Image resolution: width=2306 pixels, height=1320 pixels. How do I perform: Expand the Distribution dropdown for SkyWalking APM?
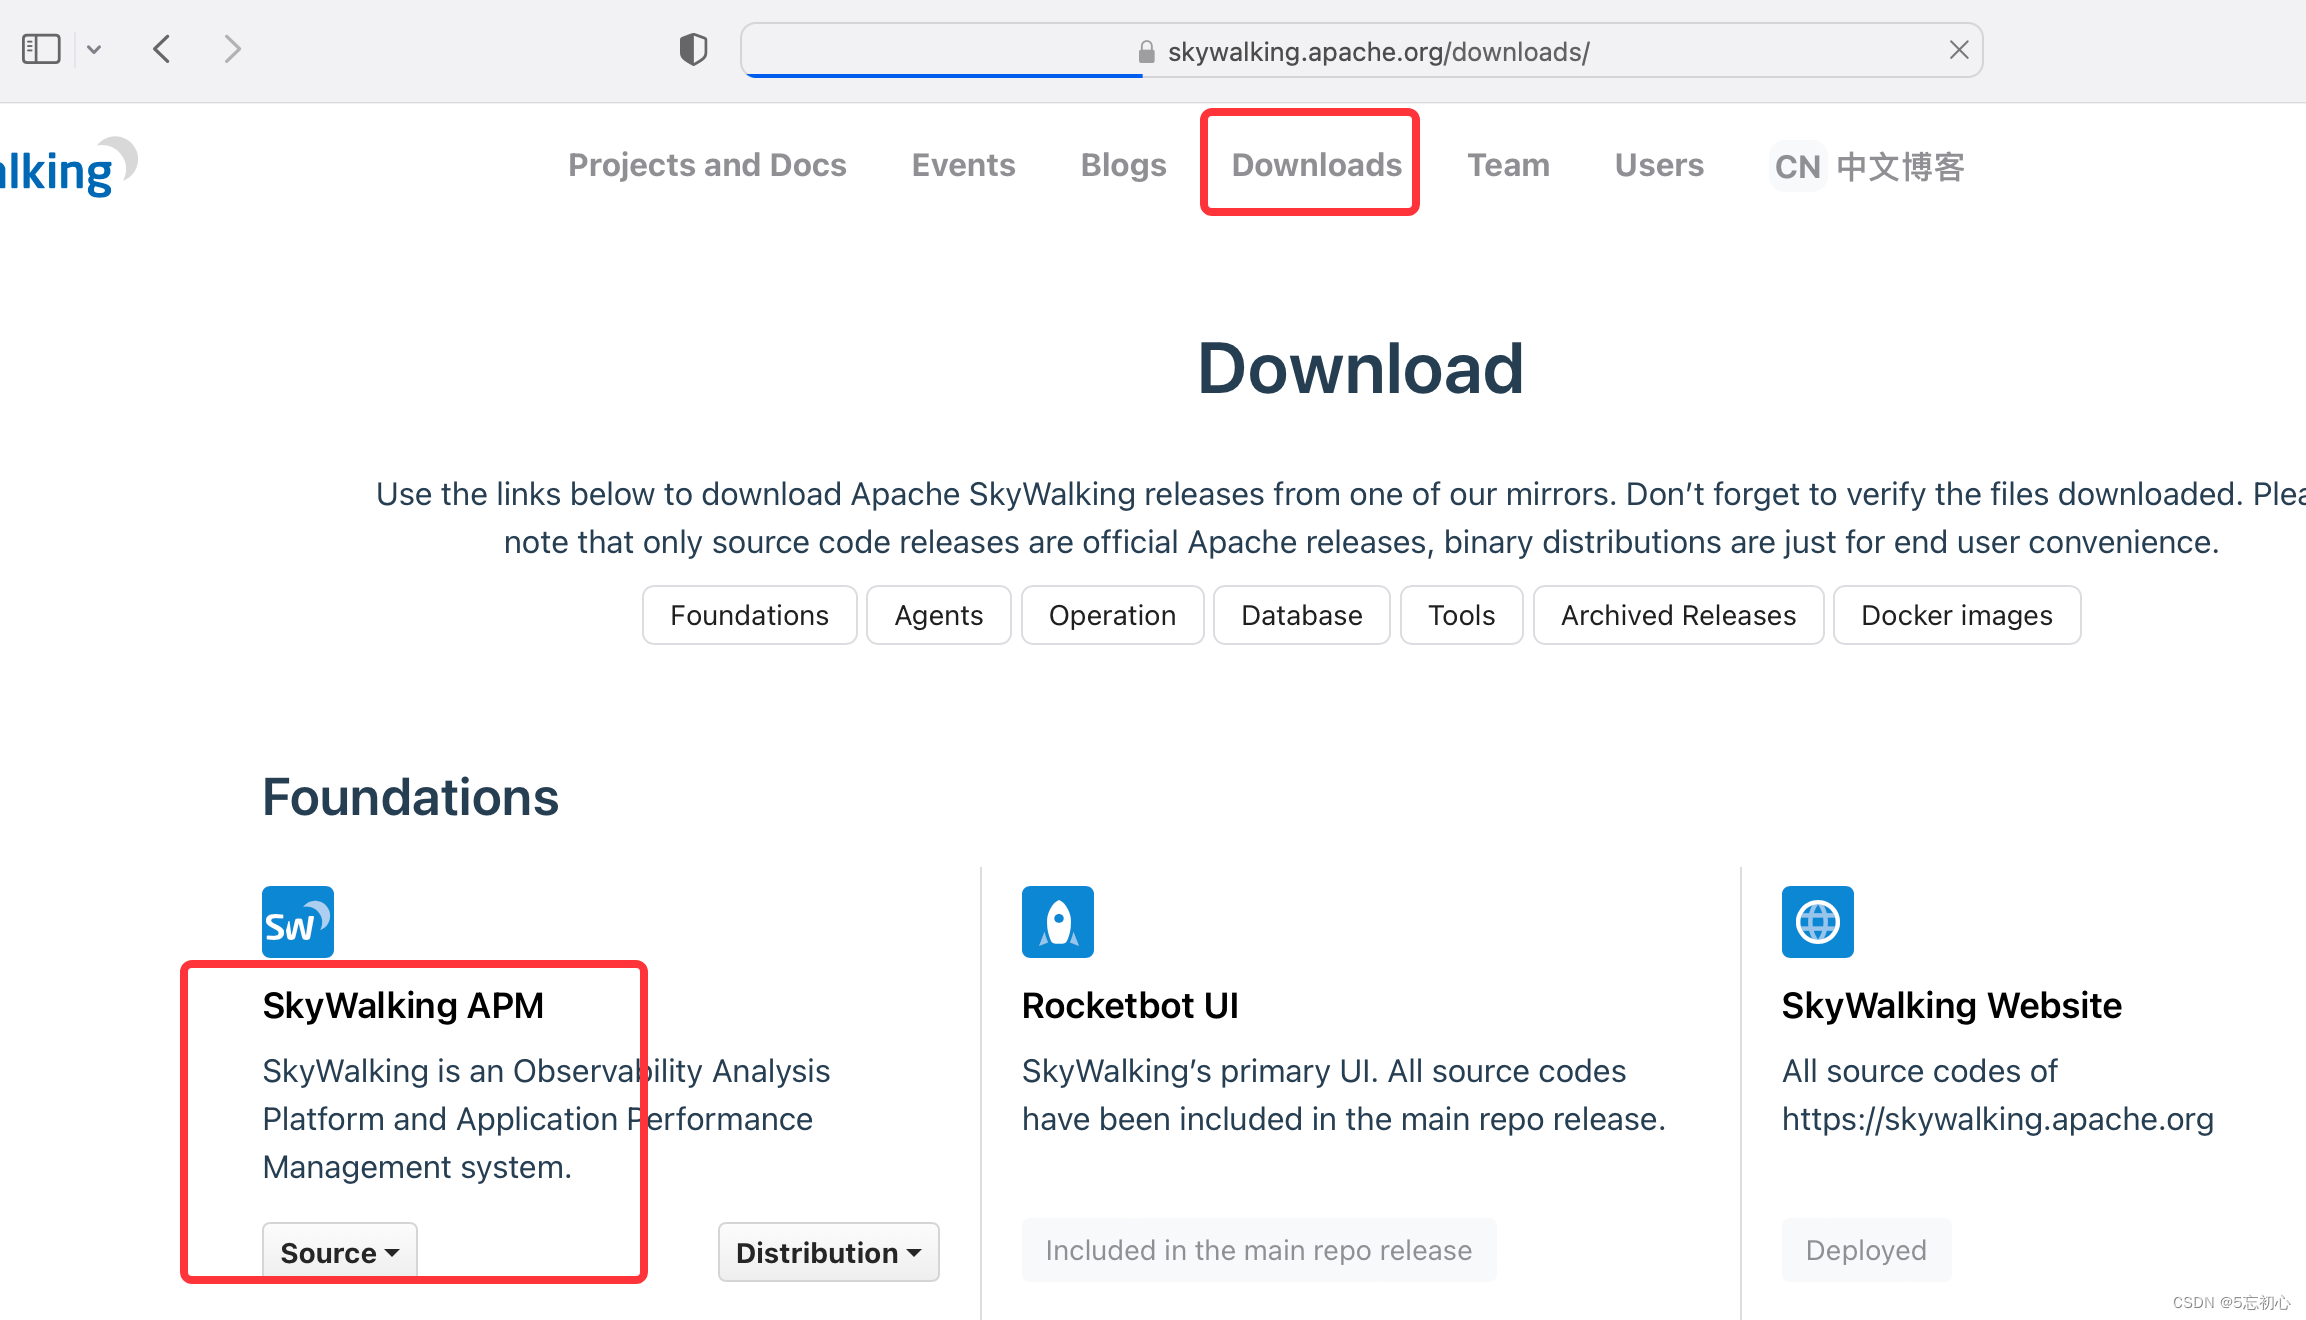pos(828,1252)
